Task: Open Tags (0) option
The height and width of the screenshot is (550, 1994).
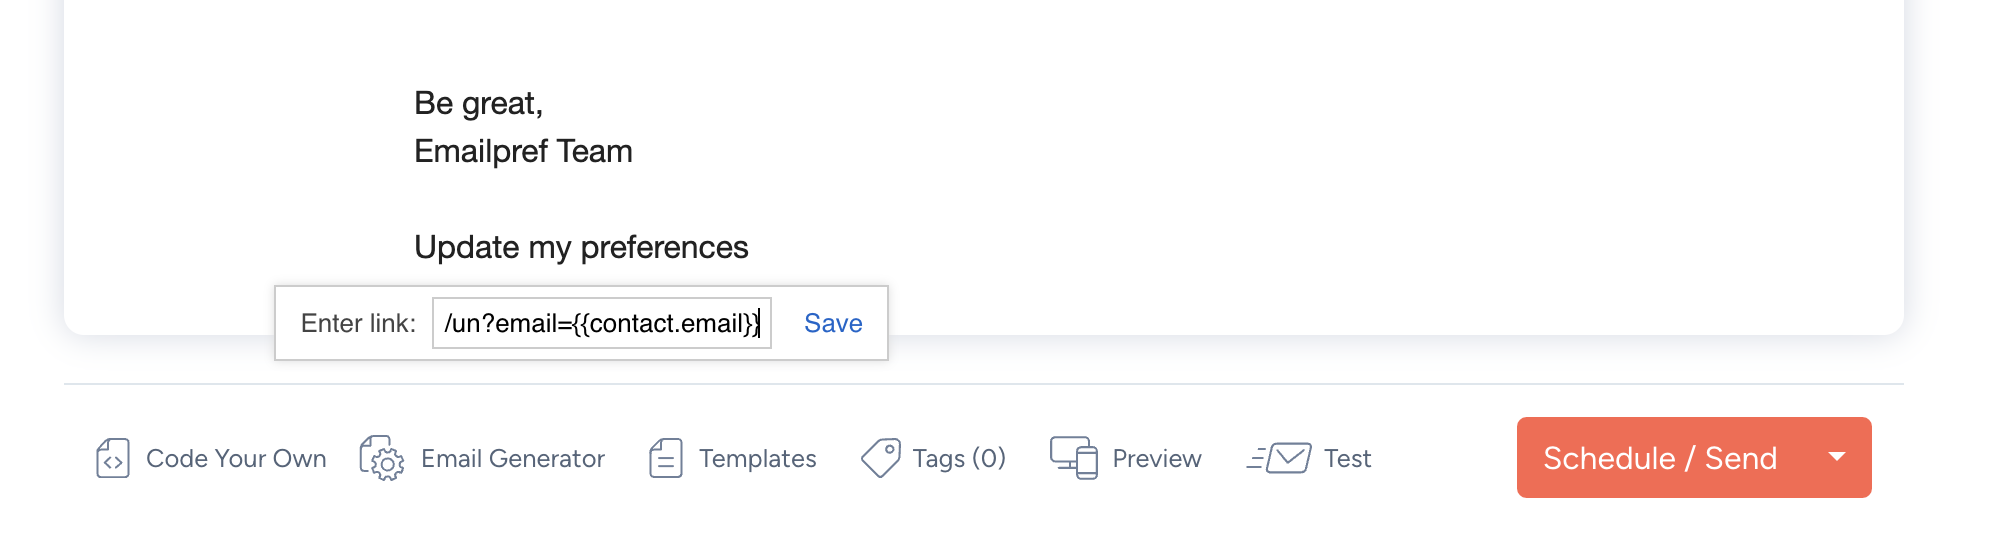Action: 958,459
